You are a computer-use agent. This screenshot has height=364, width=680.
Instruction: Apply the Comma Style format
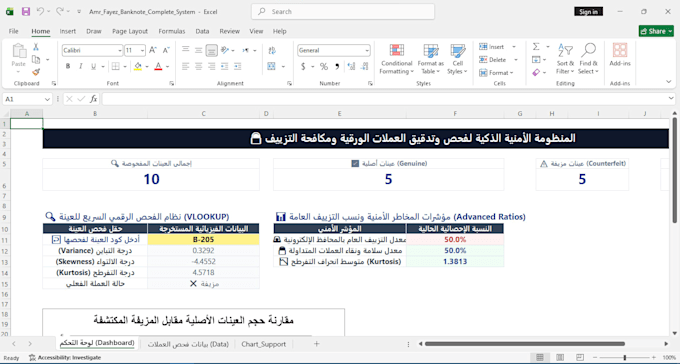coord(337,66)
